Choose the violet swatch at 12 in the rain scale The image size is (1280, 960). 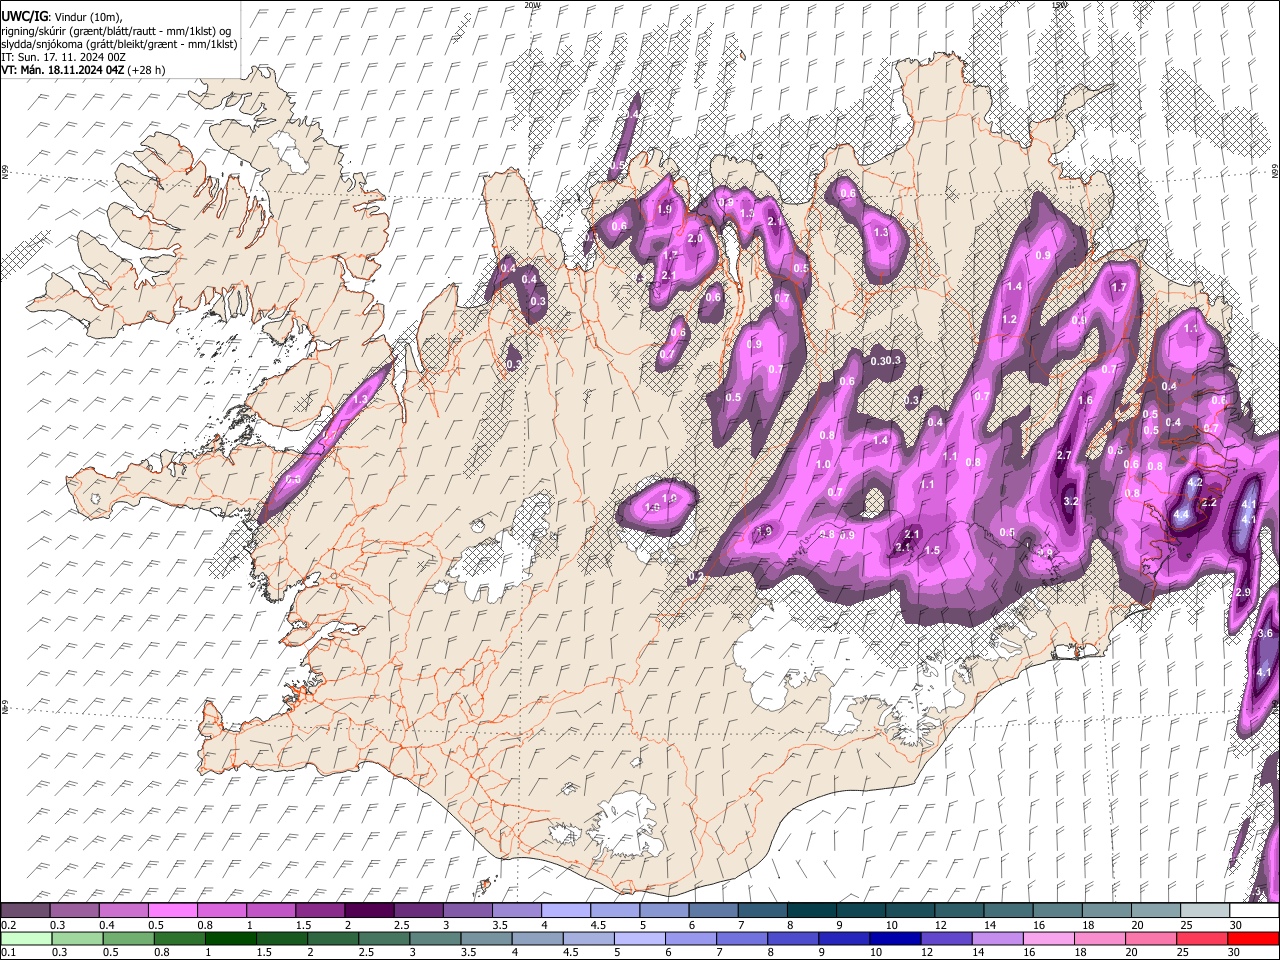pos(945,938)
